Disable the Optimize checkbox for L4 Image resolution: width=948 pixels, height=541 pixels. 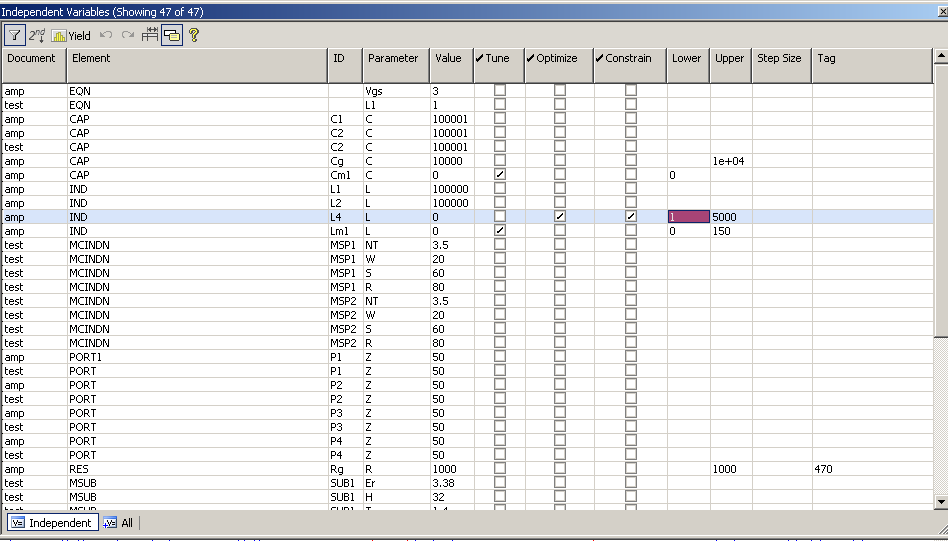click(560, 216)
